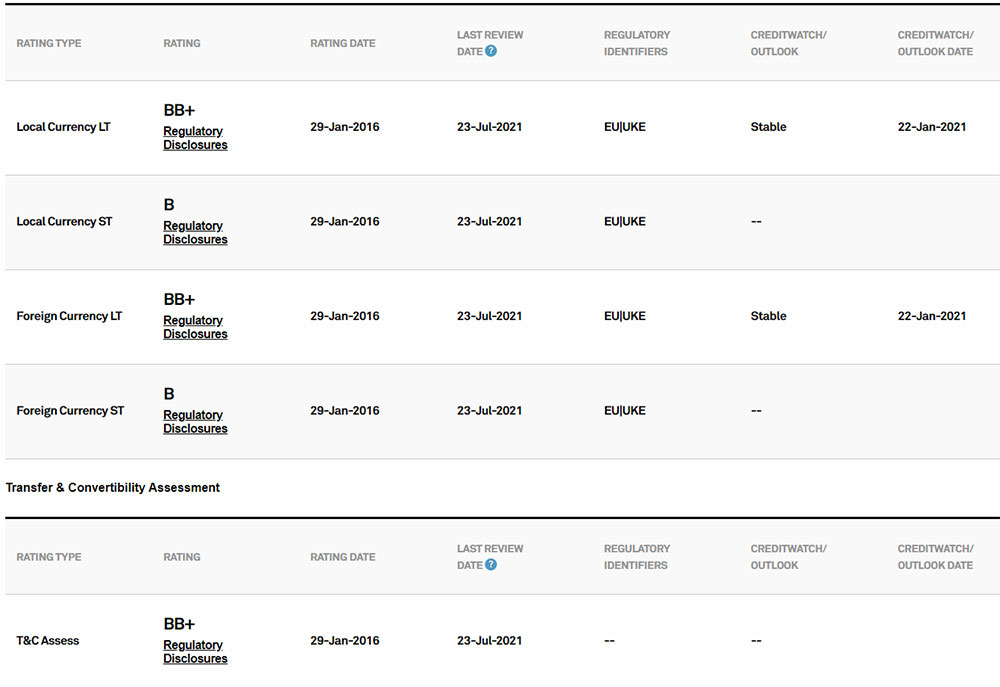Click the Rating Type header in the top table
The height and width of the screenshot is (687, 1000).
tap(49, 44)
